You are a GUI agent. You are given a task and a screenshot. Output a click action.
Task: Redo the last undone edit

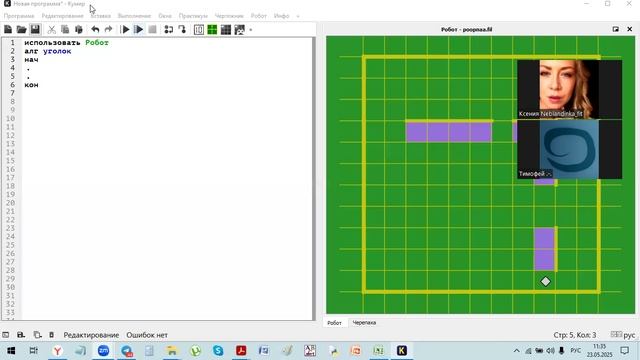tap(109, 29)
